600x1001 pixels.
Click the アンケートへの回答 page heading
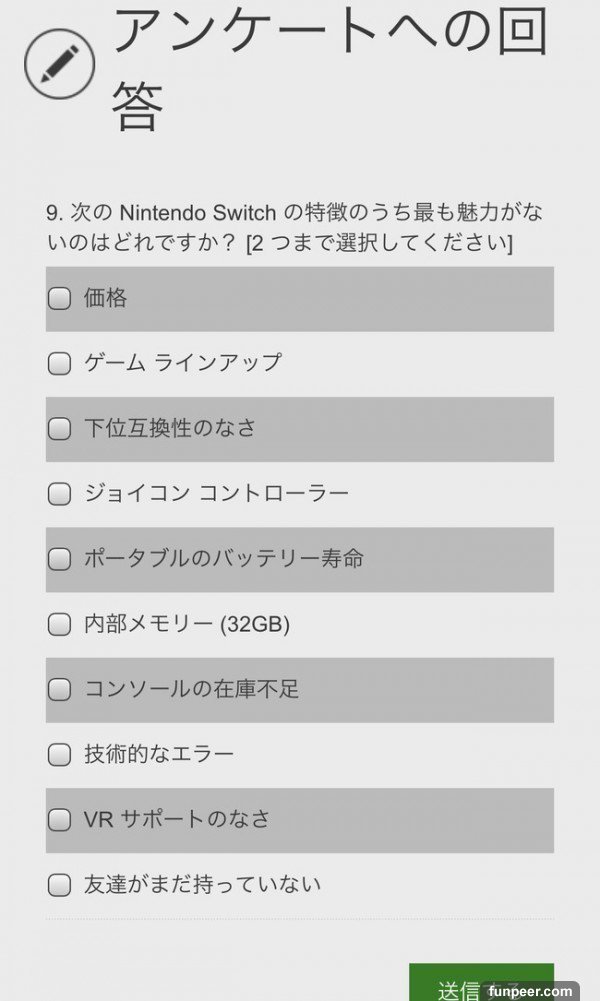pyautogui.click(x=330, y=68)
